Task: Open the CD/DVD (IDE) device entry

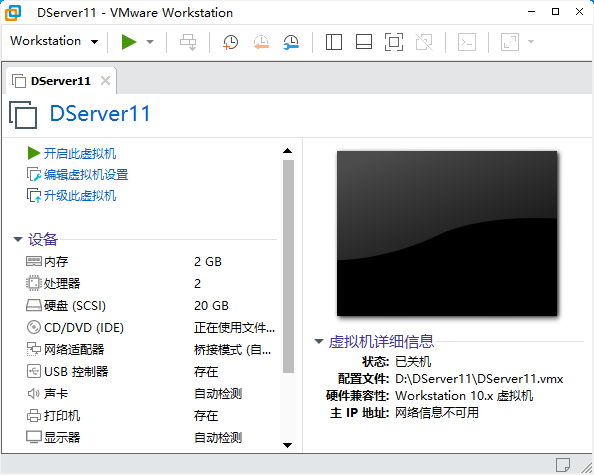Action: pyautogui.click(x=151, y=327)
